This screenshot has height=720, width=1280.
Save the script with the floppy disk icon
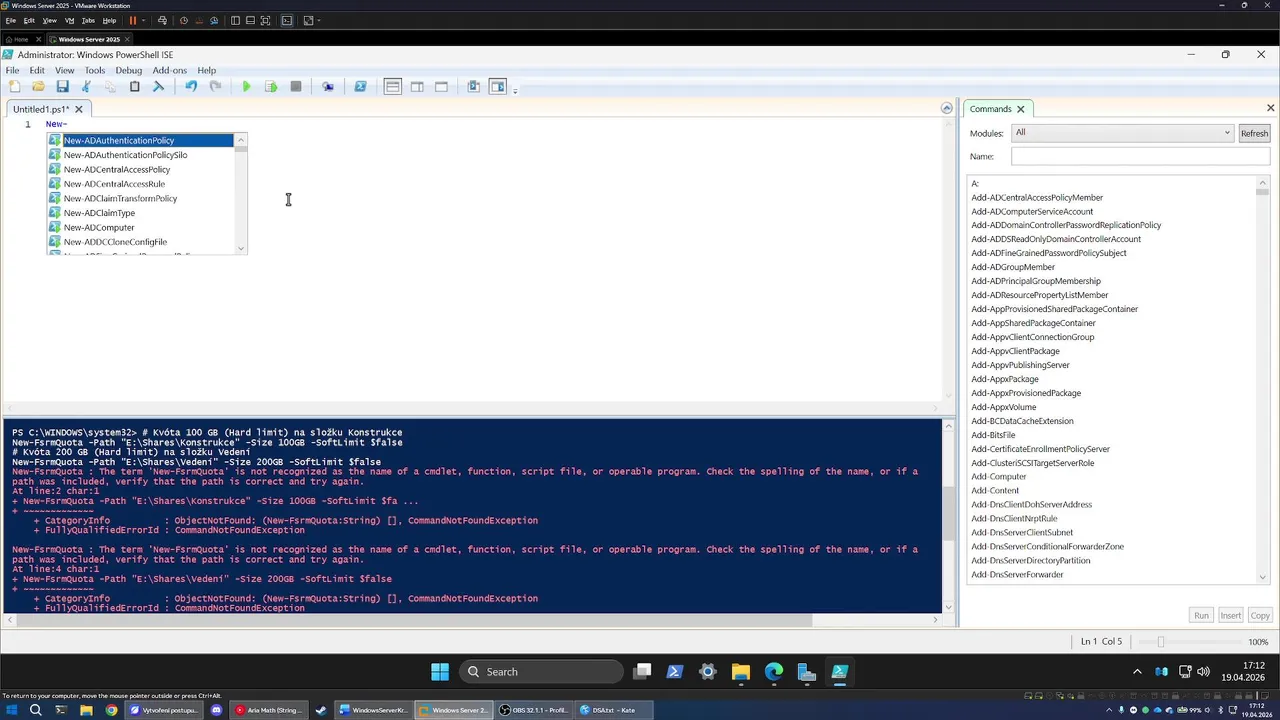(x=62, y=87)
